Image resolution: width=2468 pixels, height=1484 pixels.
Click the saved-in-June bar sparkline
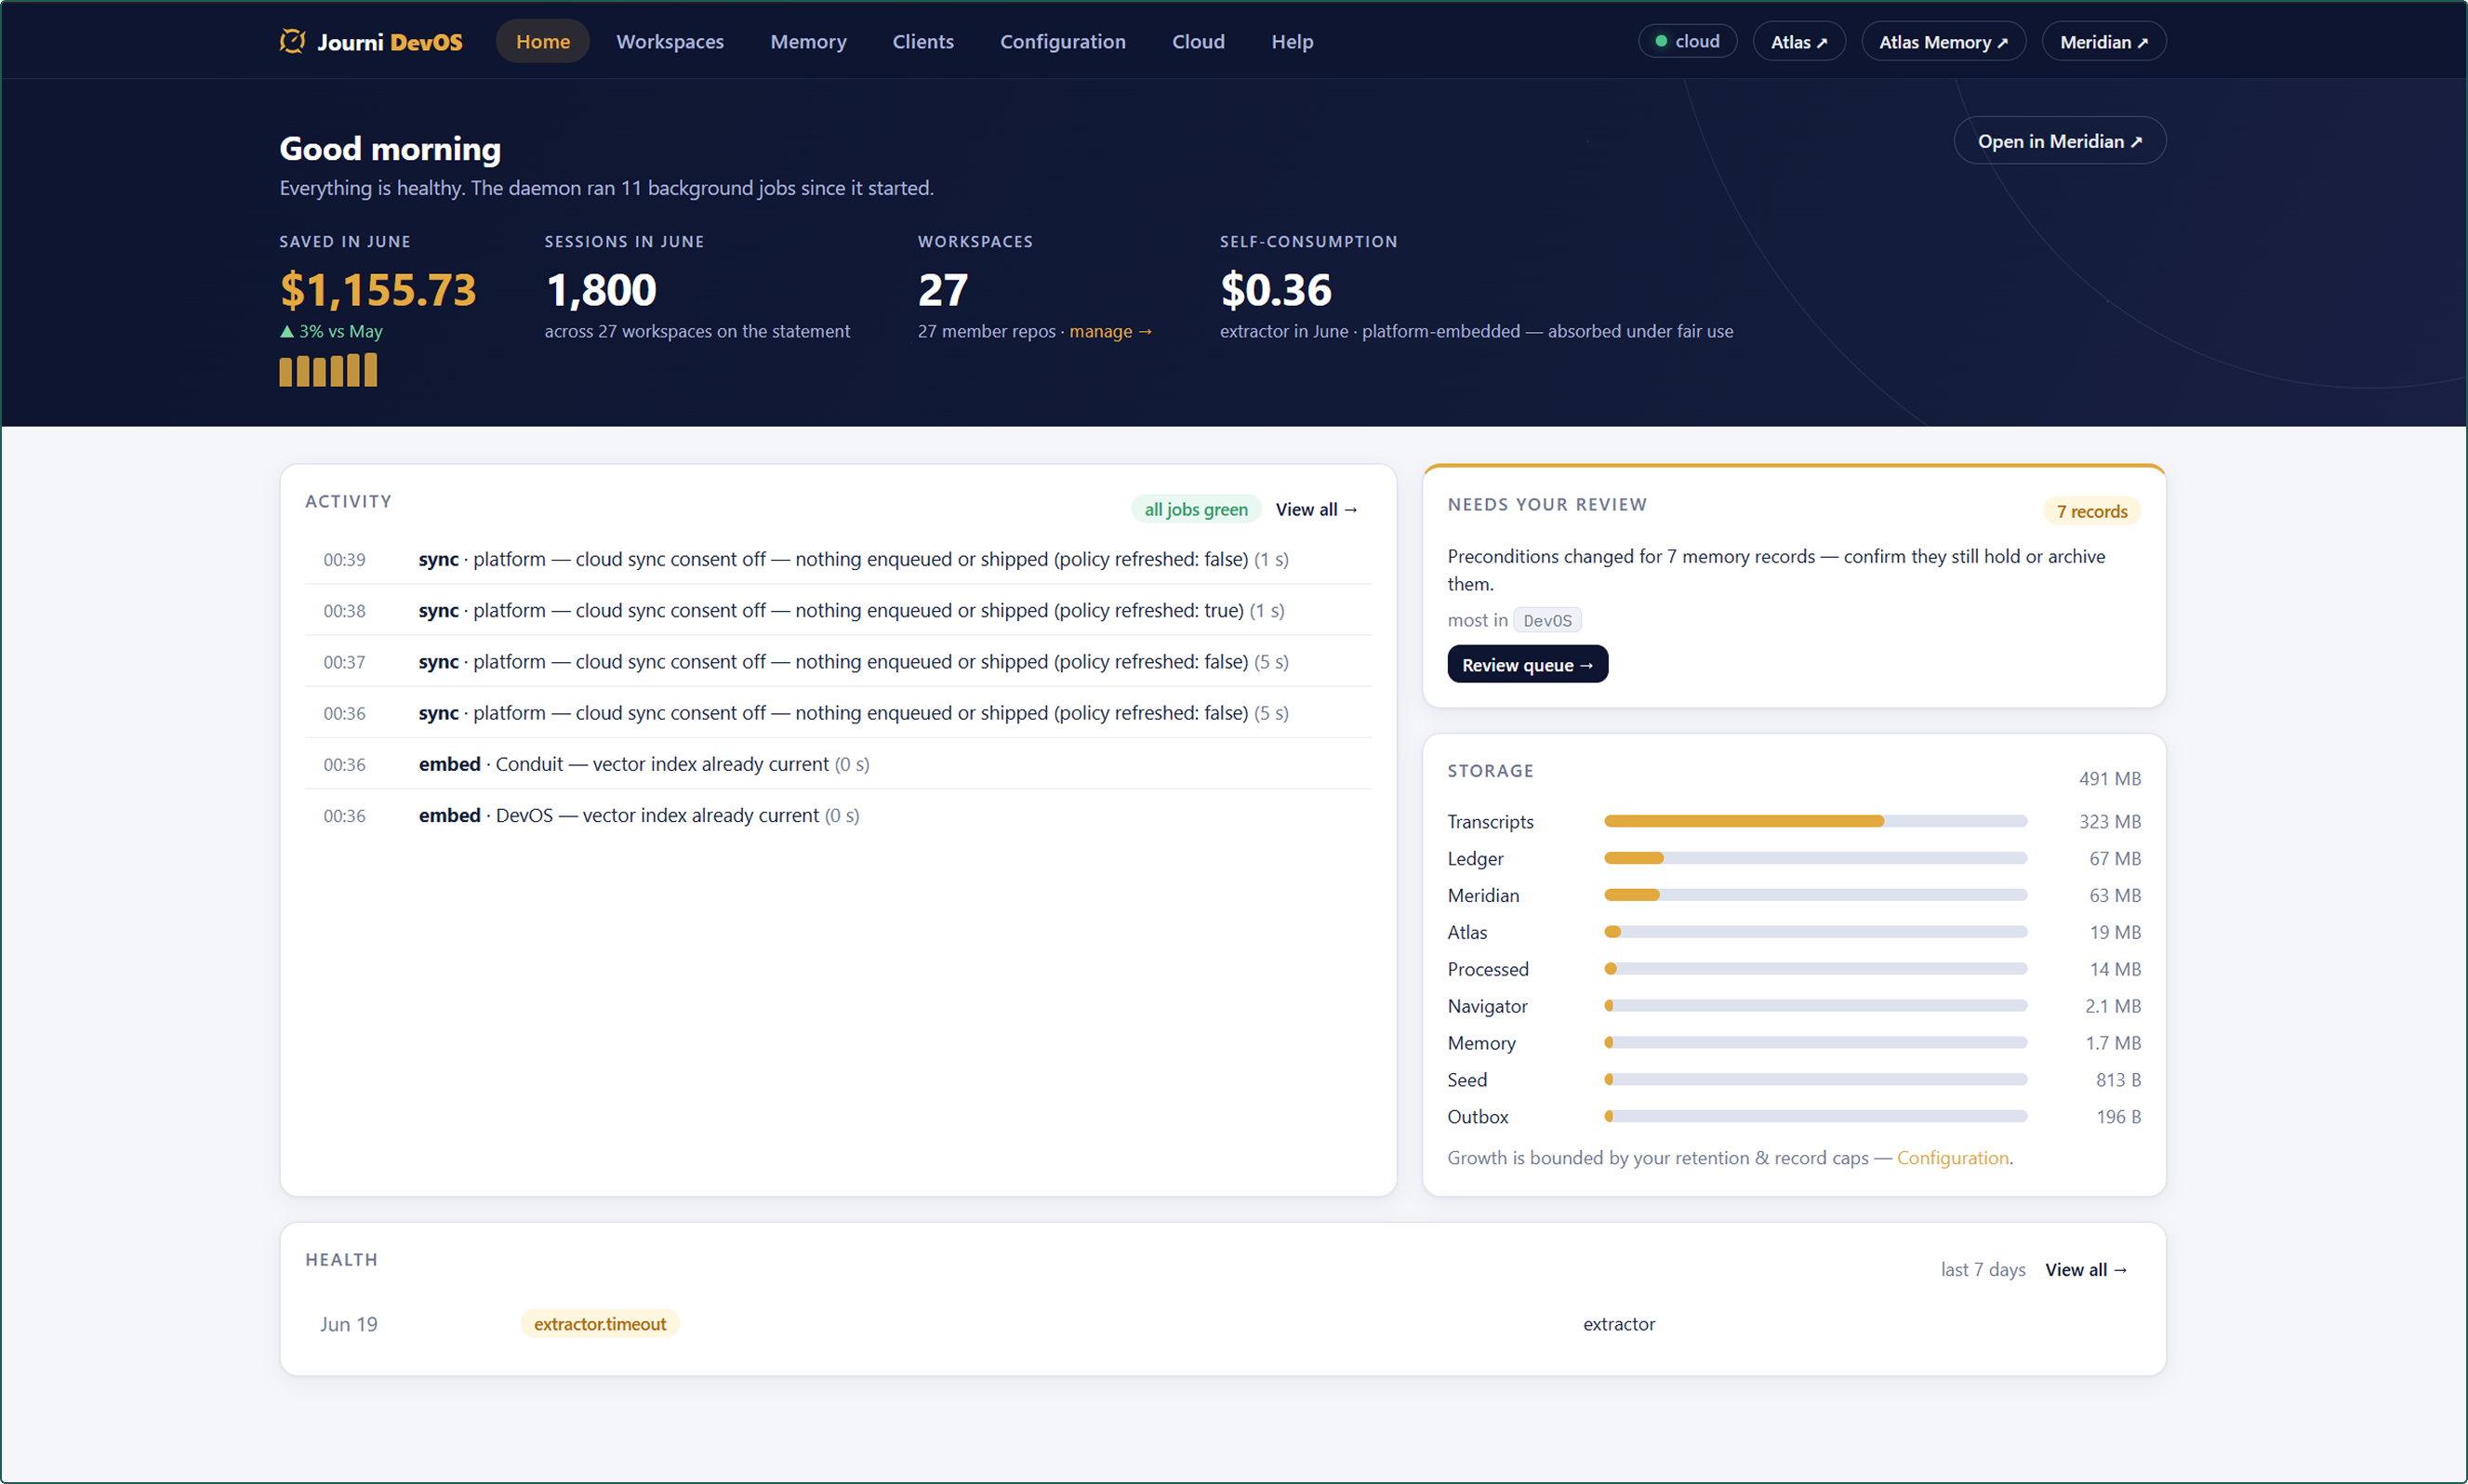click(328, 369)
